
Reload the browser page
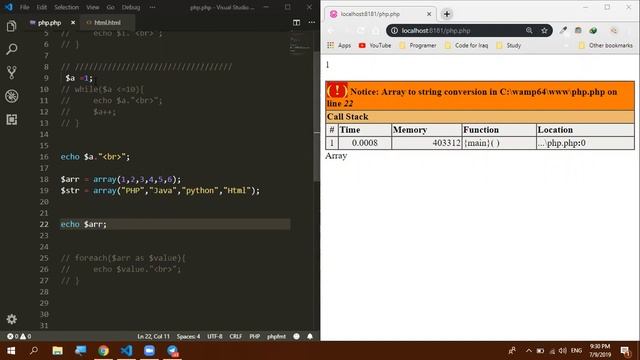[x=361, y=31]
